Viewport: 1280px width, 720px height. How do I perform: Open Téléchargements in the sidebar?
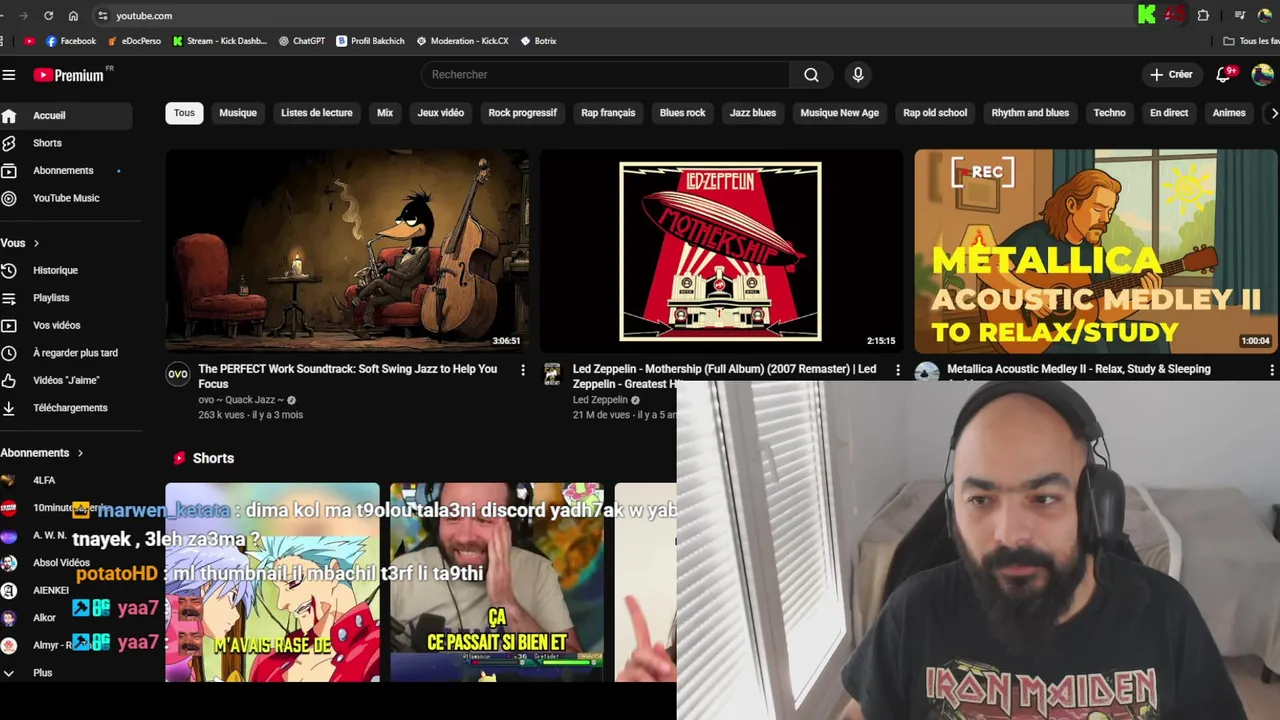[66, 408]
